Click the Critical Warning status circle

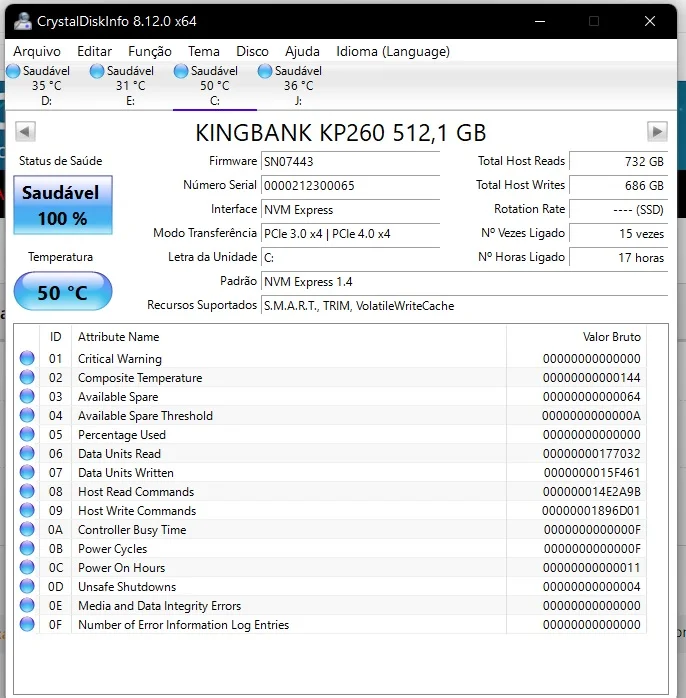[27, 358]
